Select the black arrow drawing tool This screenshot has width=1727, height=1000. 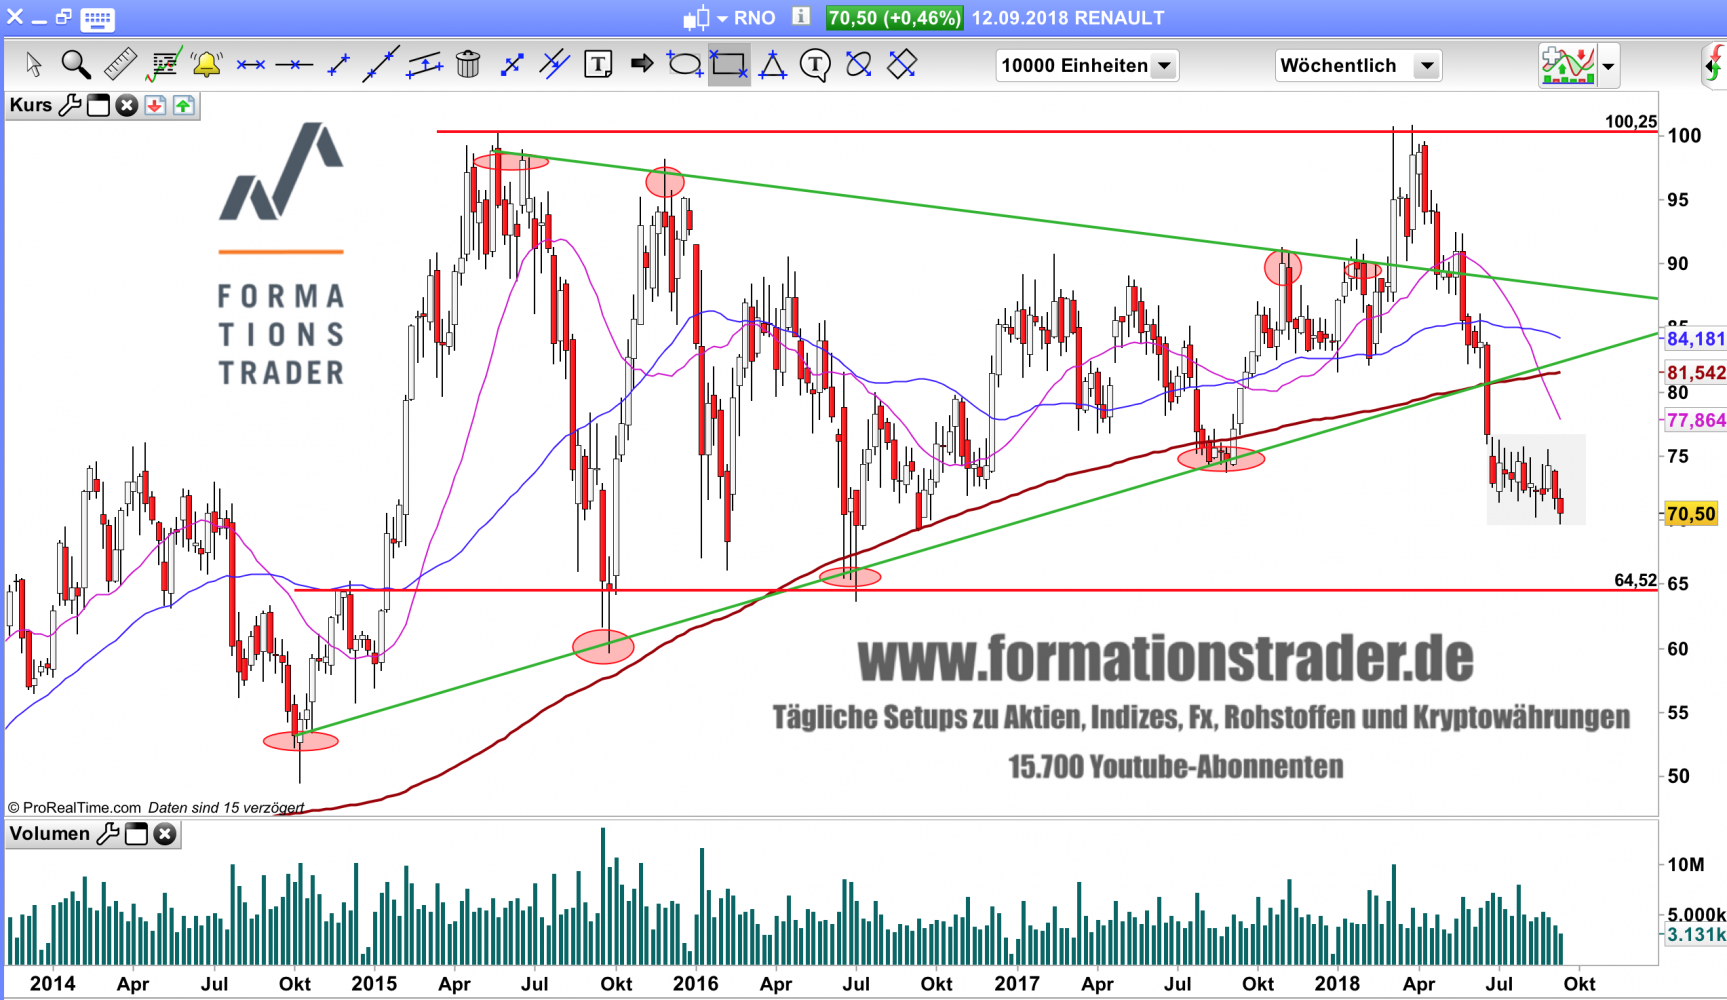(642, 65)
